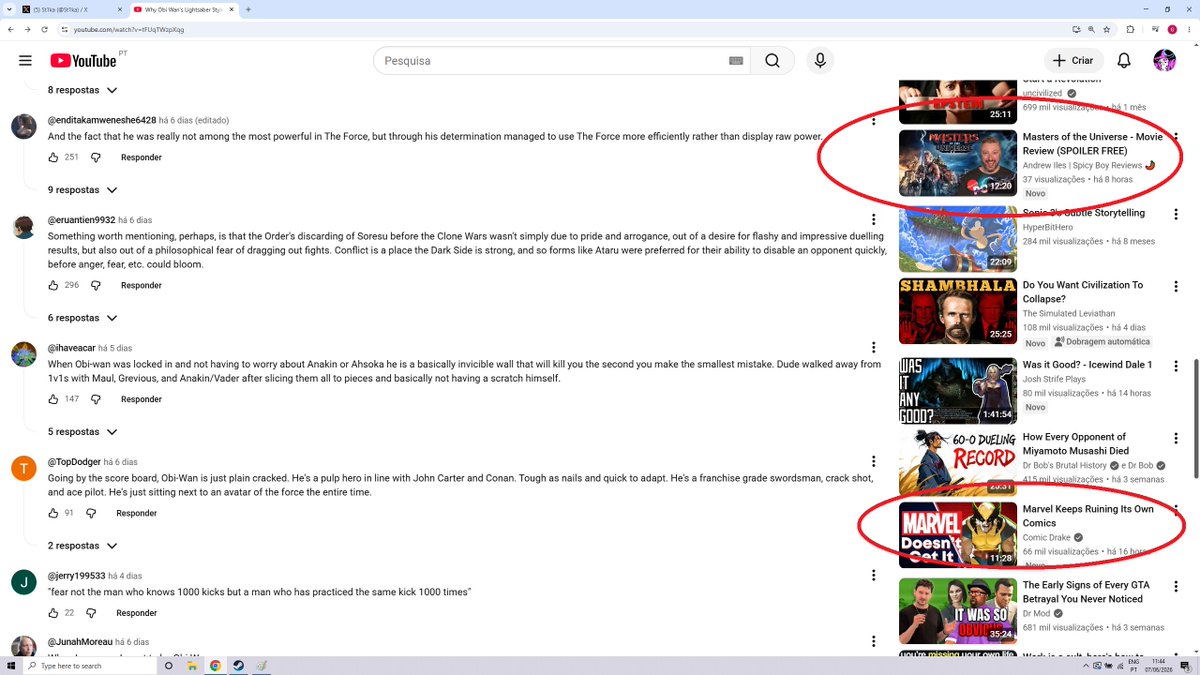Open three-dot menu on @TopDodger's comment

(x=873, y=462)
